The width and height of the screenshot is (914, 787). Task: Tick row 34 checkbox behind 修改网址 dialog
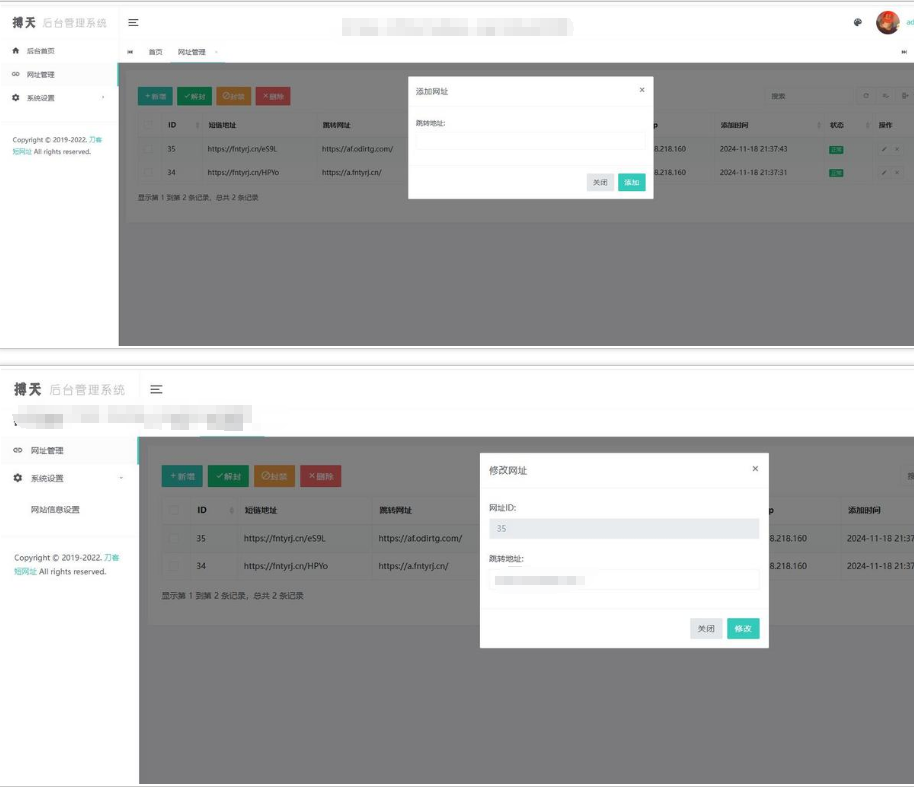tap(175, 566)
